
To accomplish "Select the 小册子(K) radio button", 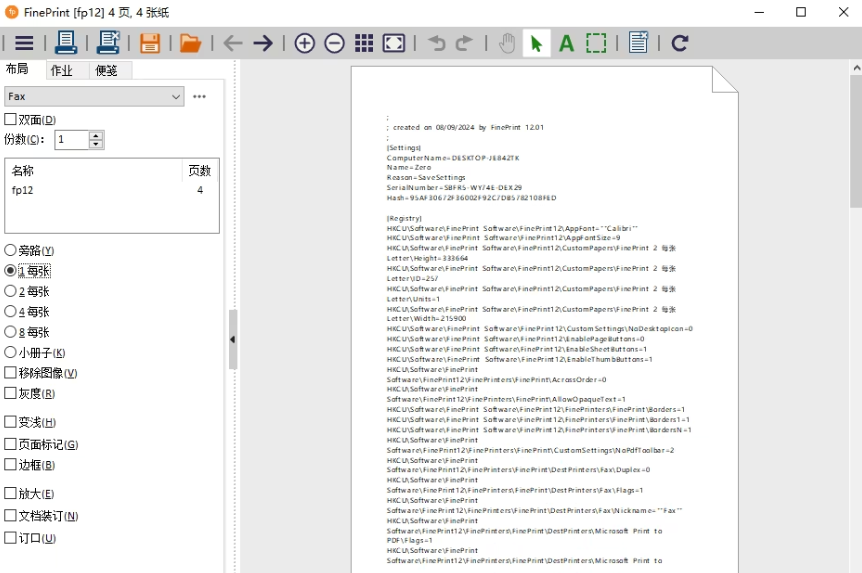I will pyautogui.click(x=10, y=352).
